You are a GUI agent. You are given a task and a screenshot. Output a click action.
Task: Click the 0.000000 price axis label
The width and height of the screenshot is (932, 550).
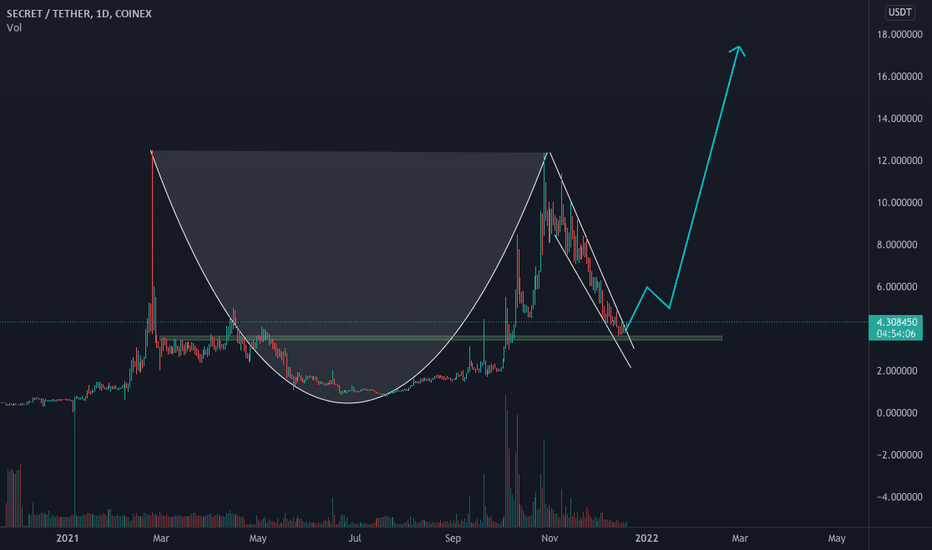point(899,413)
